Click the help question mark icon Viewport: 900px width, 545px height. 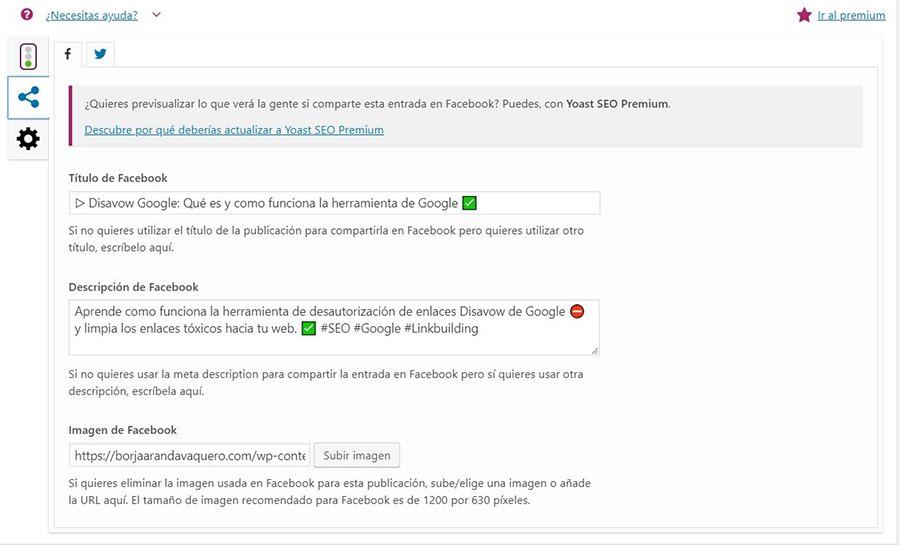click(x=26, y=14)
